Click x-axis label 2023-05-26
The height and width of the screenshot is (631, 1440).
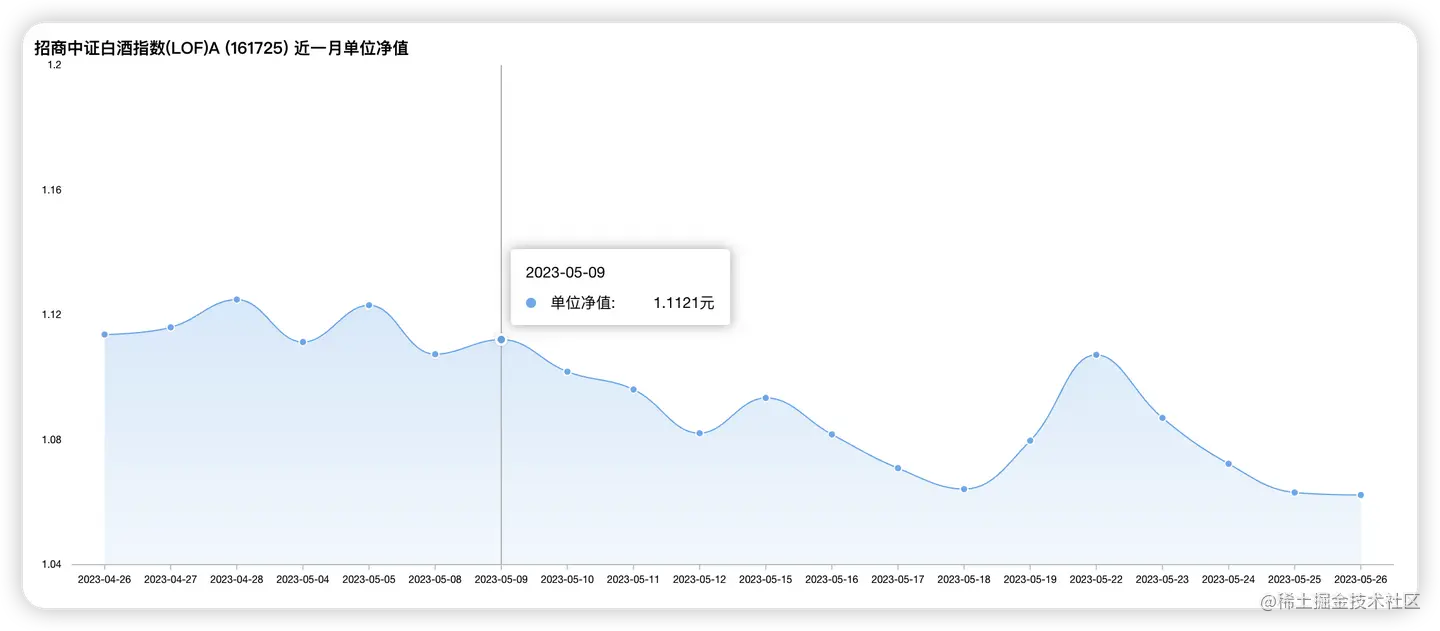click(1361, 579)
